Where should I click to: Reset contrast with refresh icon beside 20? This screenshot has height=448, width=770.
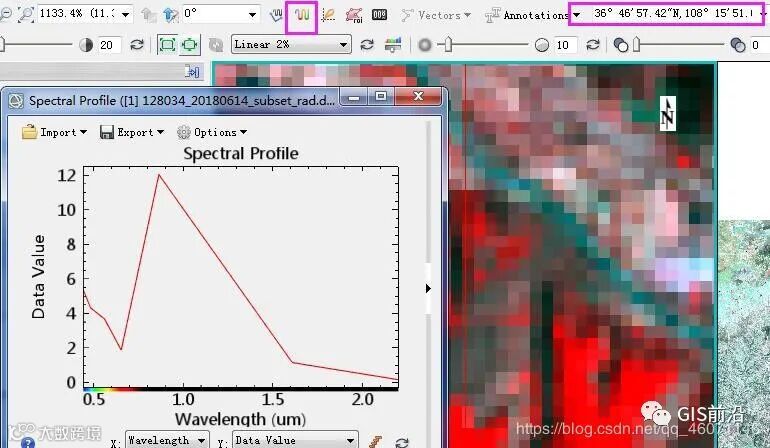[x=137, y=45]
